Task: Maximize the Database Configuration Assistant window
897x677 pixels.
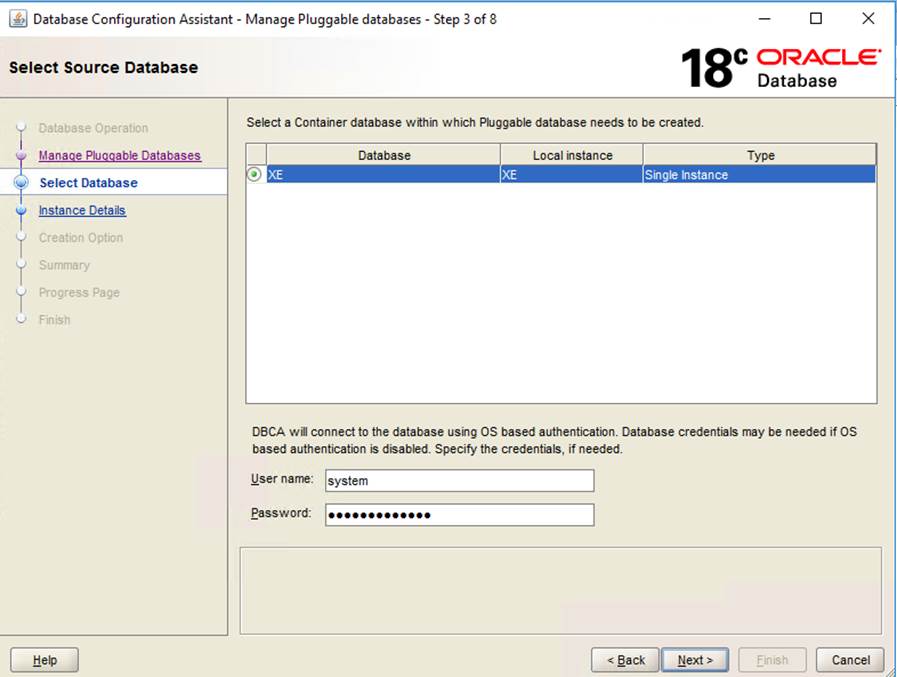Action: [x=816, y=19]
